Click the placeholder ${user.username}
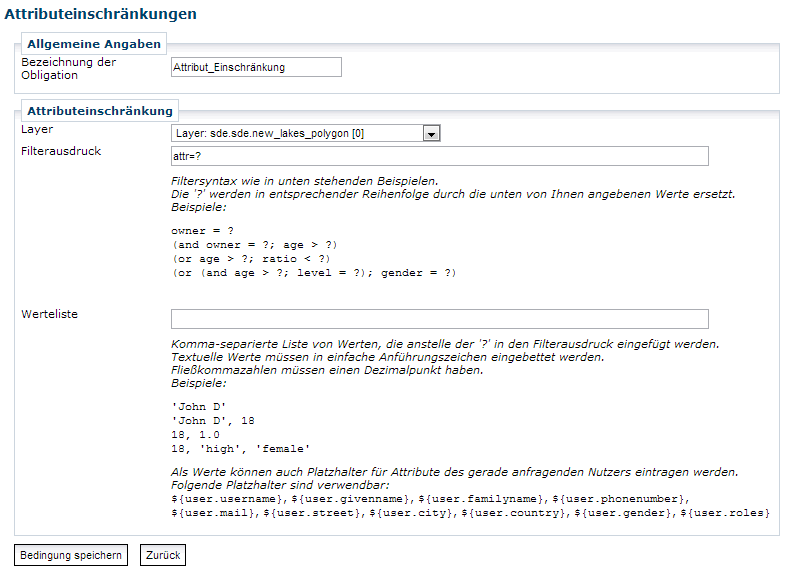 227,499
